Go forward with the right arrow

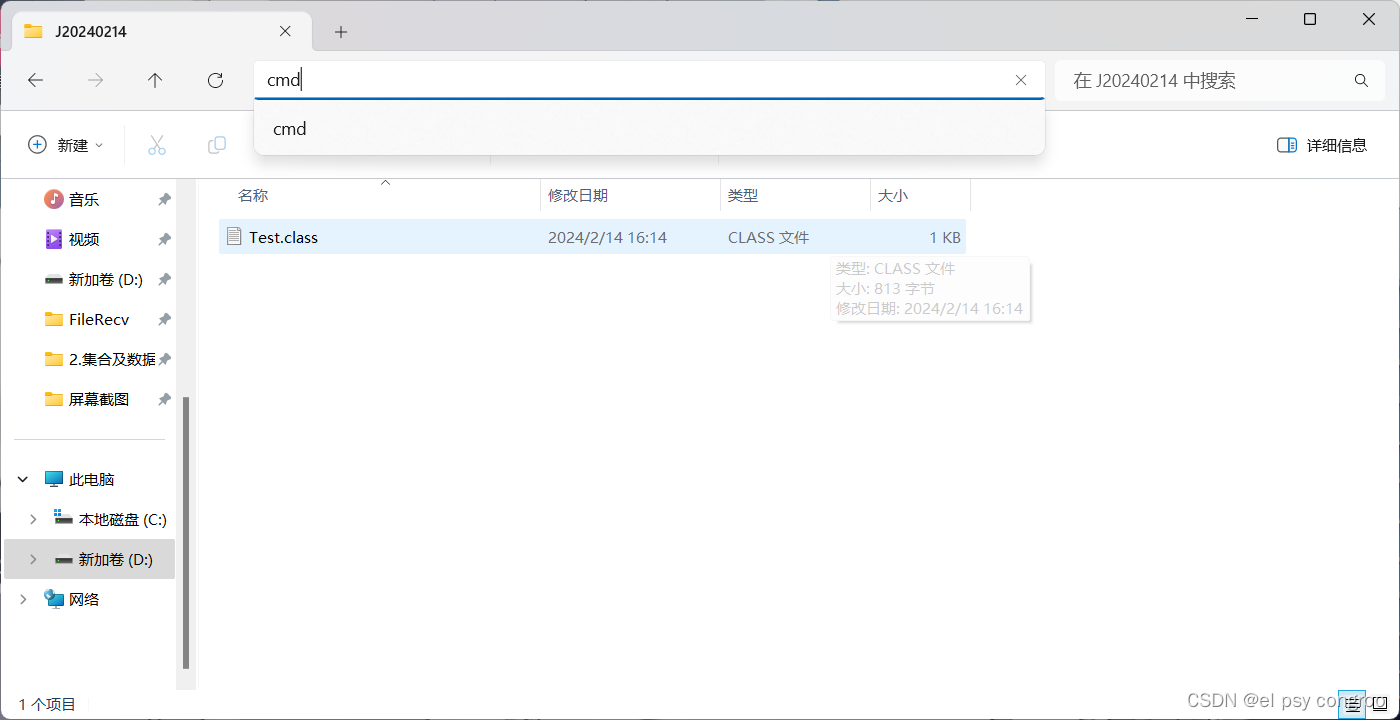tap(96, 81)
